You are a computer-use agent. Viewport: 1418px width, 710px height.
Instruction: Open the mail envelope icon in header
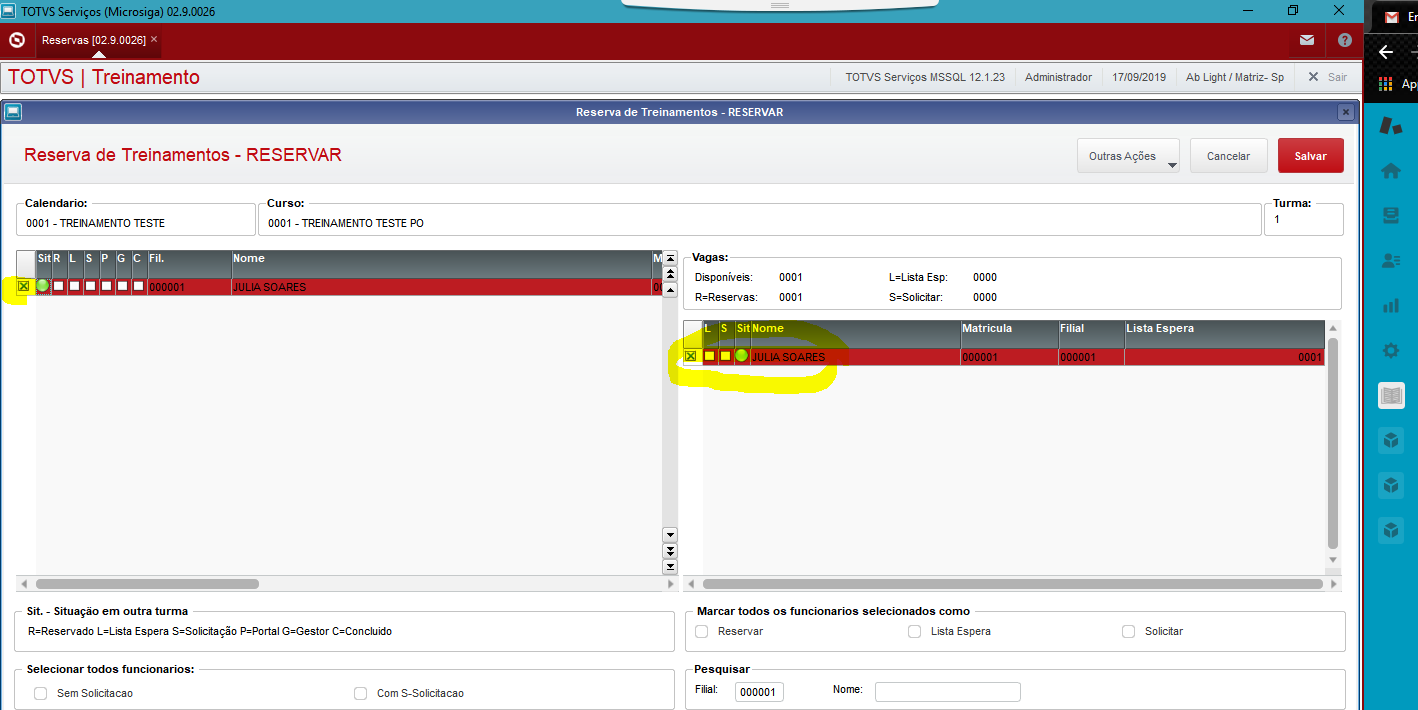pyautogui.click(x=1307, y=41)
